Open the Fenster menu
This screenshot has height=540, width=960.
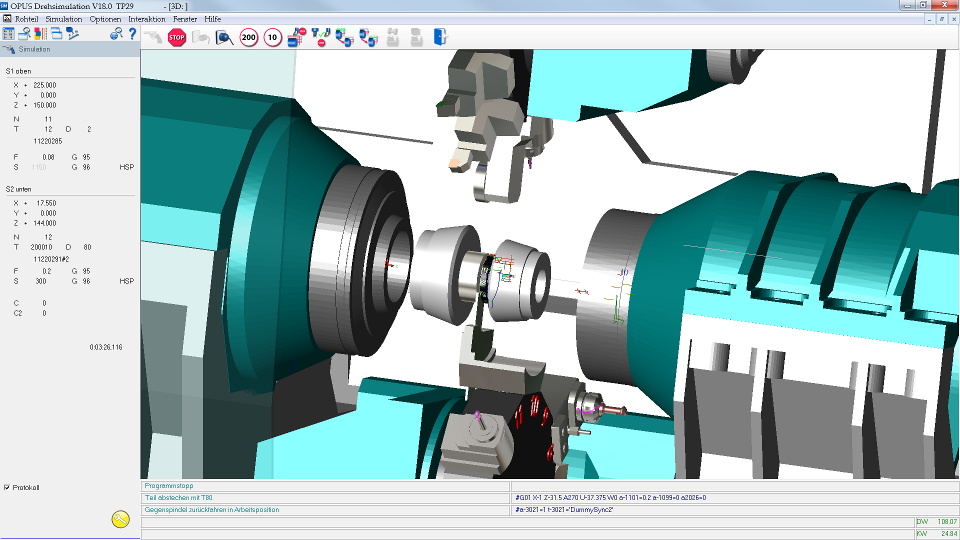pyautogui.click(x=185, y=19)
